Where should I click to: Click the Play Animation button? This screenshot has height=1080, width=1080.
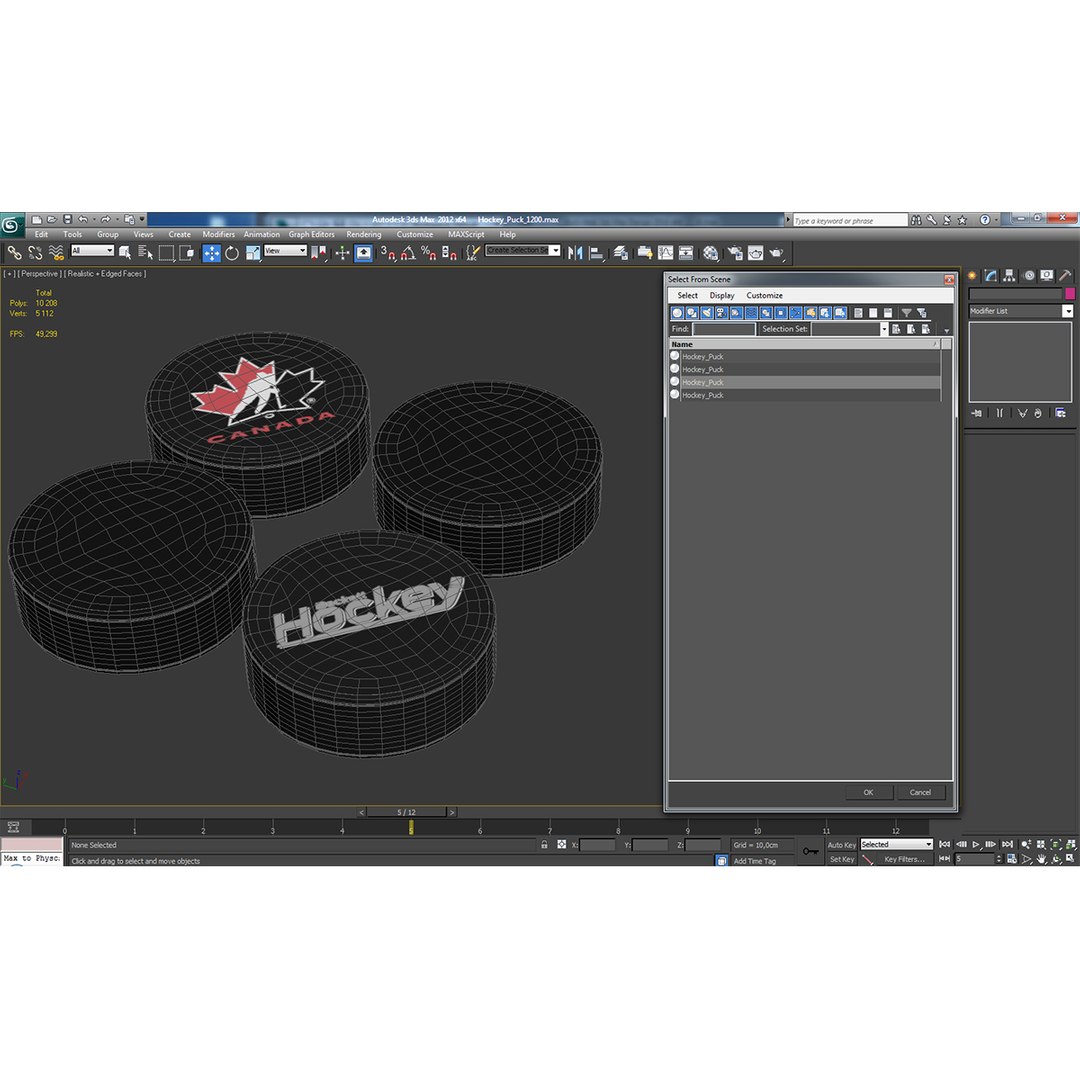point(976,844)
